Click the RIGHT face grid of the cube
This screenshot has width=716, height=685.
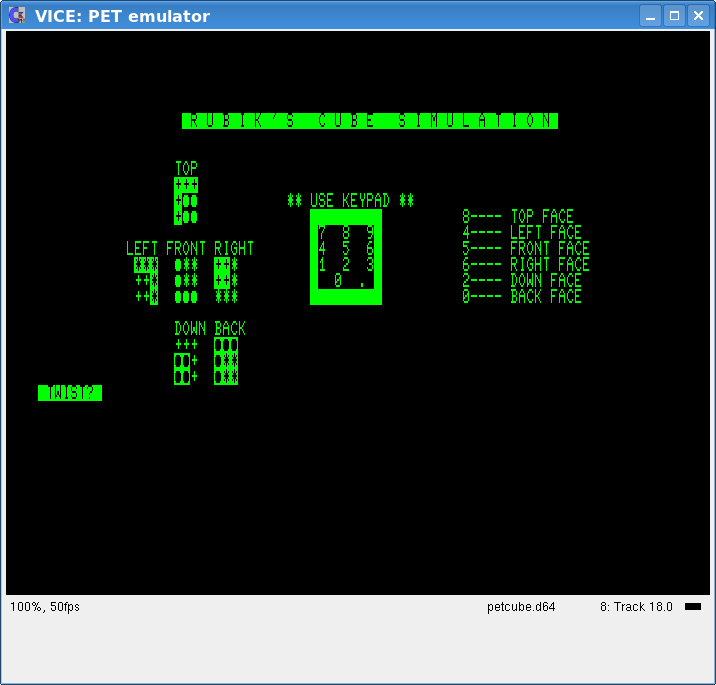pos(226,281)
